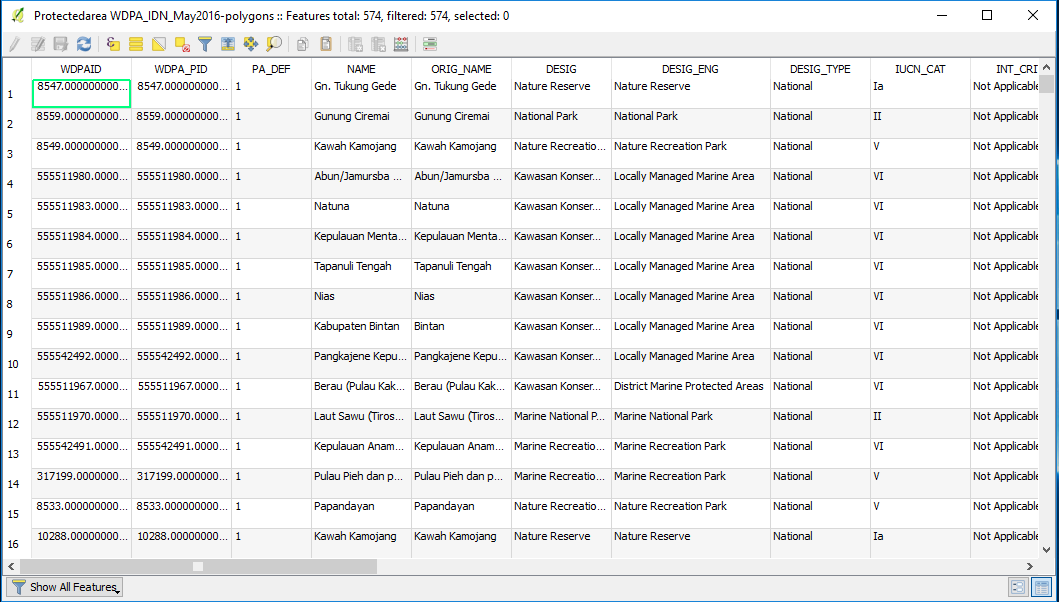
Task: Click Nias in the ORIG_NAME column
Action: click(x=461, y=303)
